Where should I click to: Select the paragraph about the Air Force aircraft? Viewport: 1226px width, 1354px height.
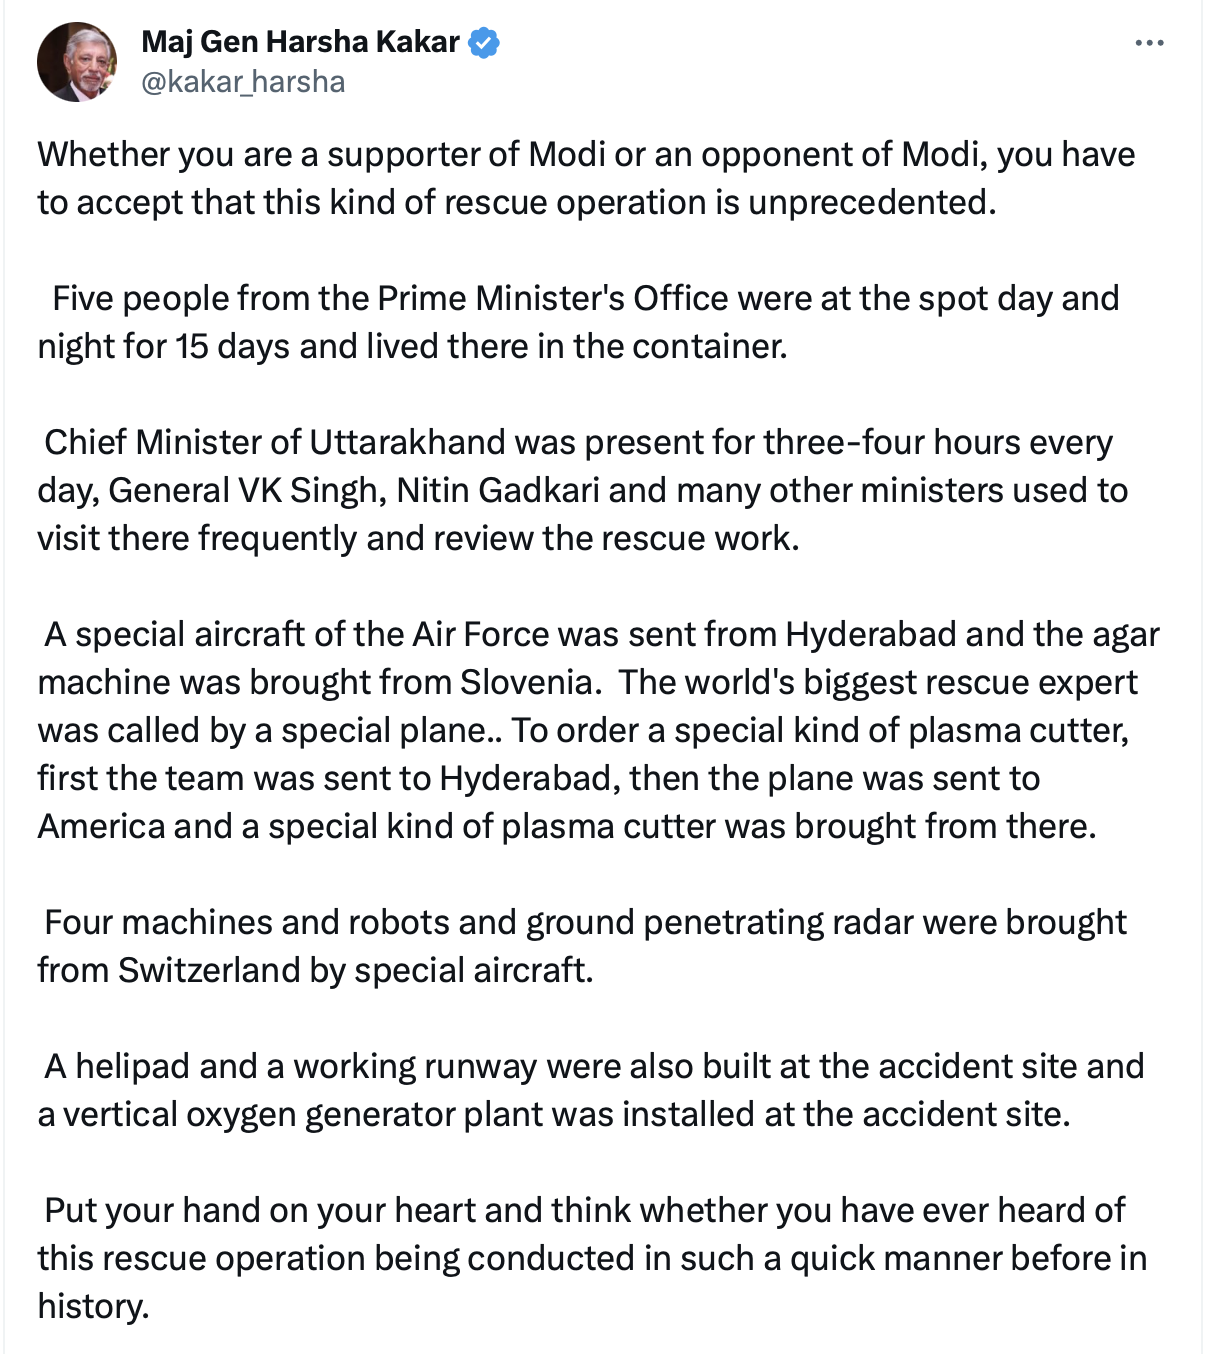[x=598, y=730]
